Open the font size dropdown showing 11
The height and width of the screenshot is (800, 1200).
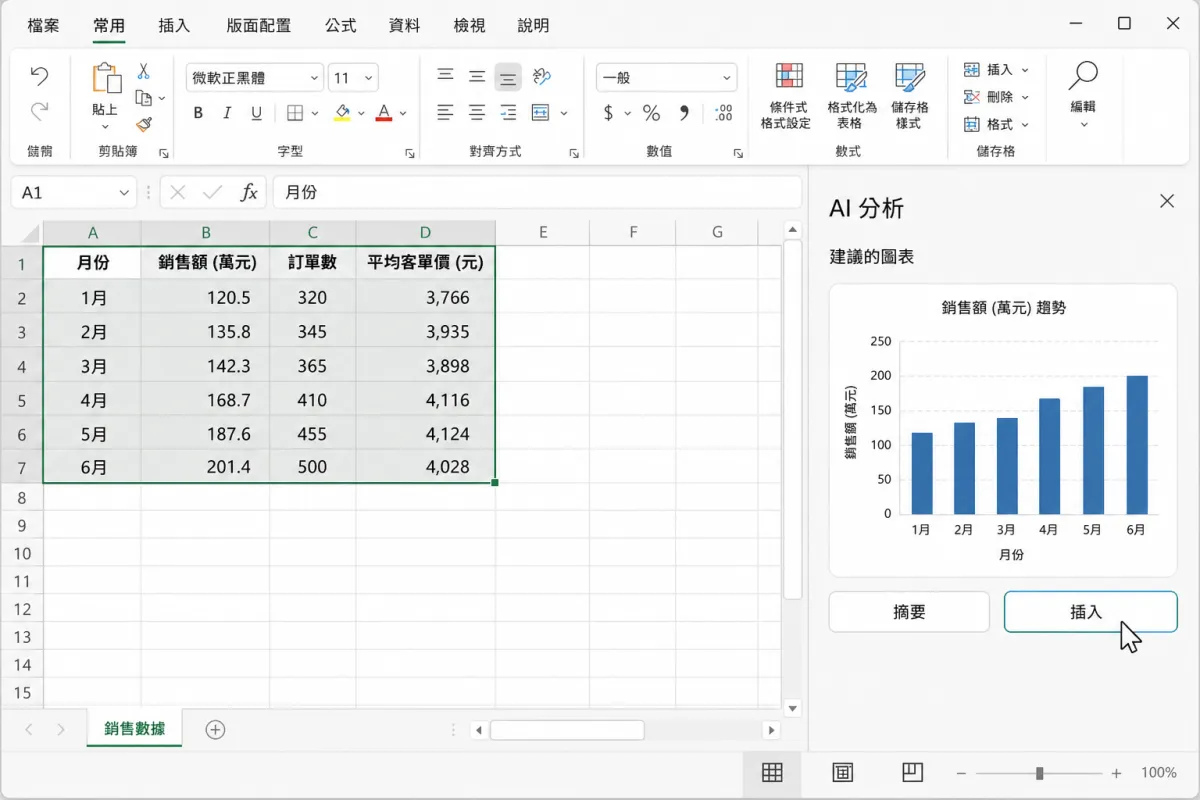click(353, 77)
